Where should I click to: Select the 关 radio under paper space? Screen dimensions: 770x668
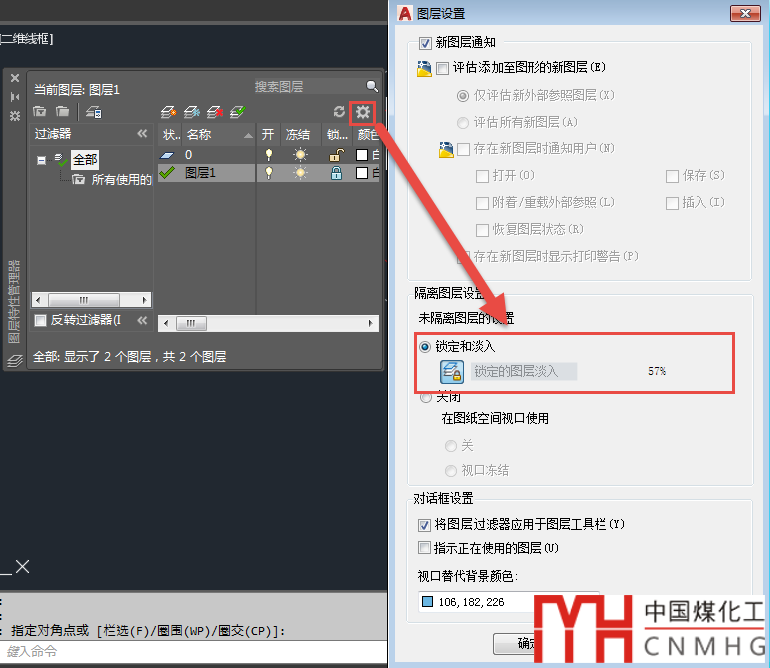point(450,446)
